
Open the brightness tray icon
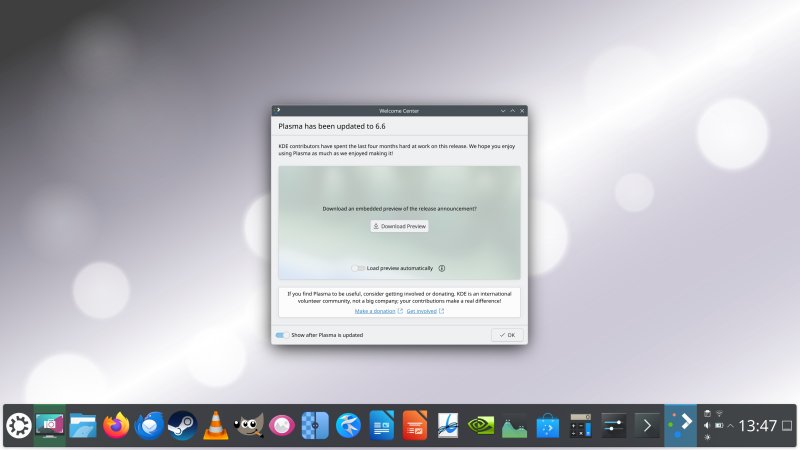pos(707,437)
